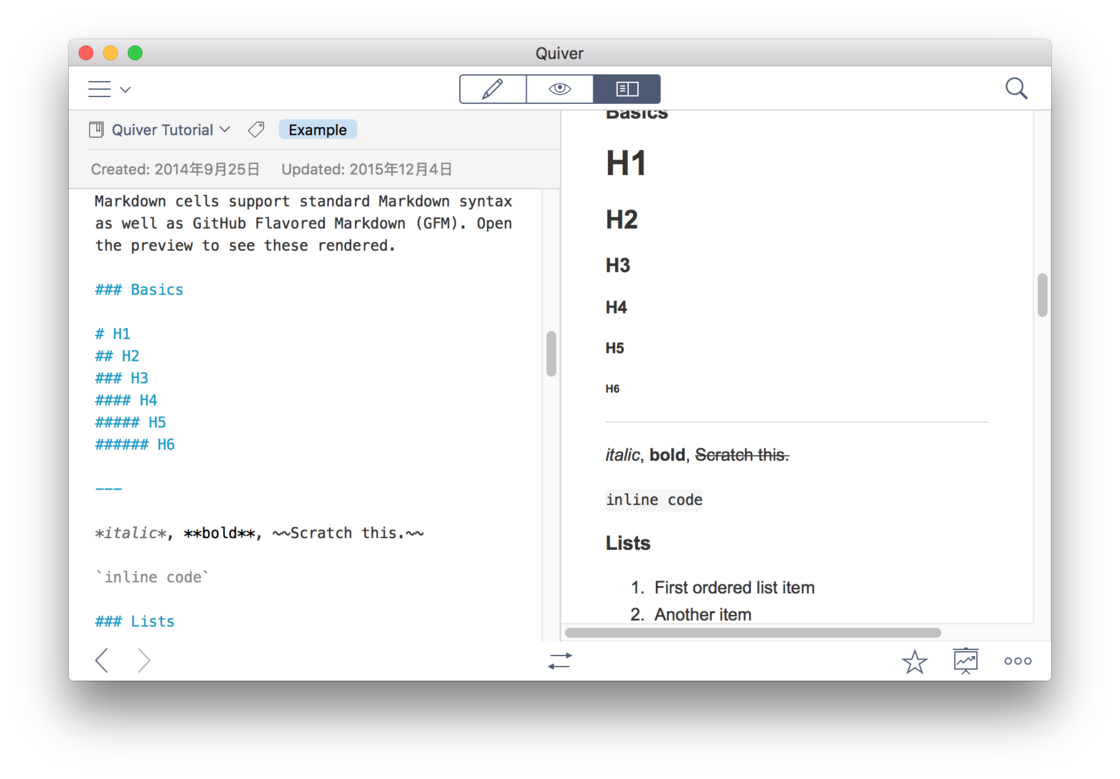Image resolution: width=1120 pixels, height=779 pixels.
Task: Click the '### Lists' line in editor
Action: coord(135,622)
